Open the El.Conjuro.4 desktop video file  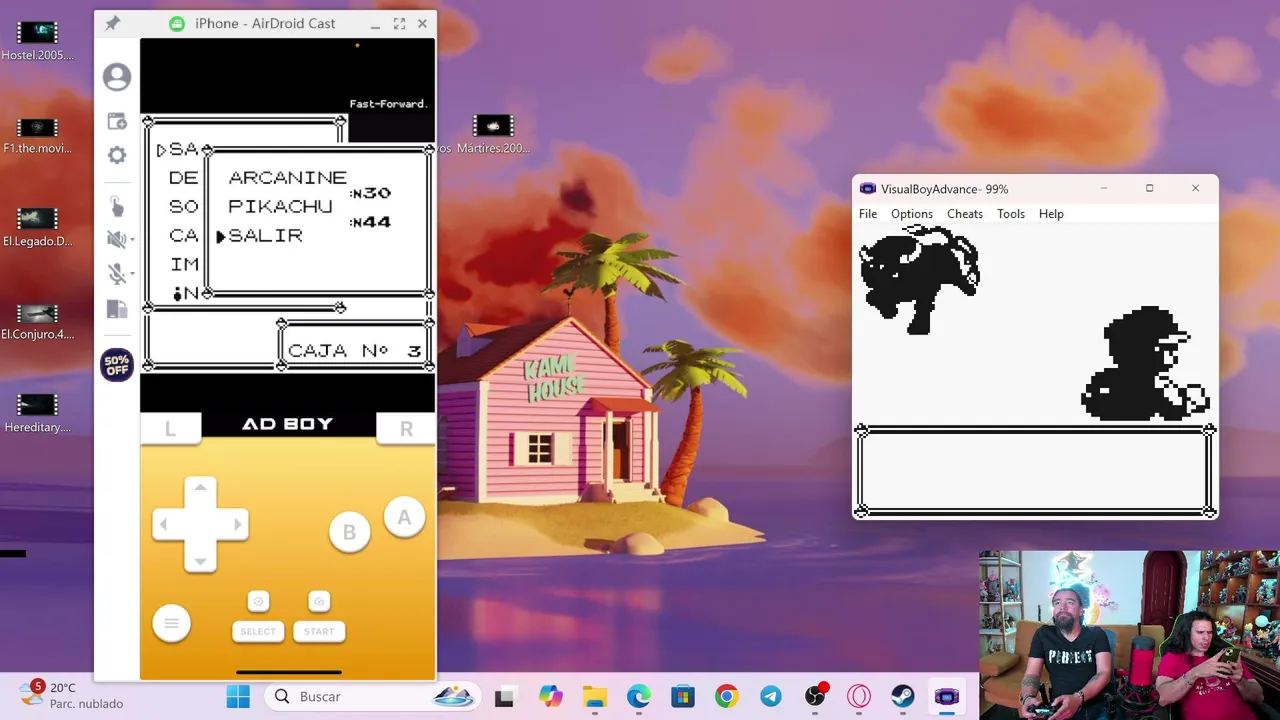click(x=38, y=320)
